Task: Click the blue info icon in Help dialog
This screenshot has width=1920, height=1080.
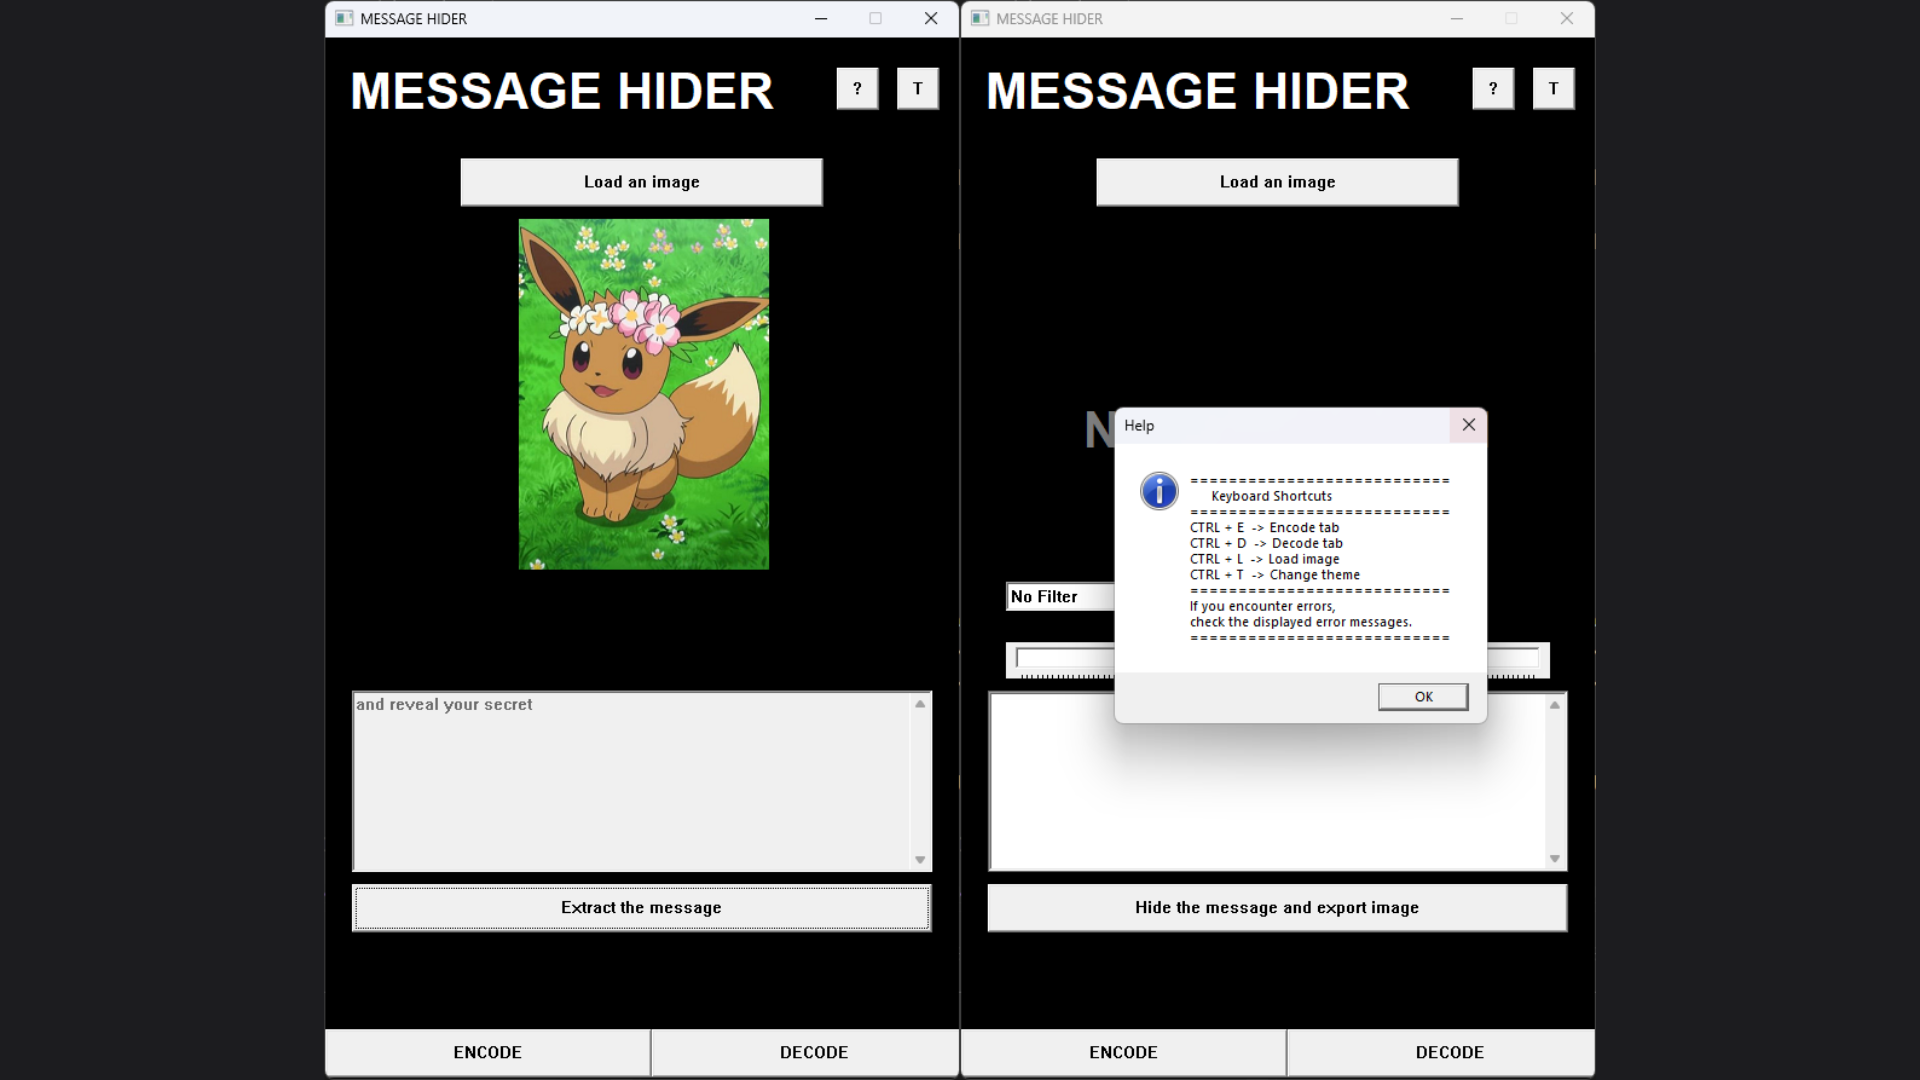Action: click(1159, 491)
